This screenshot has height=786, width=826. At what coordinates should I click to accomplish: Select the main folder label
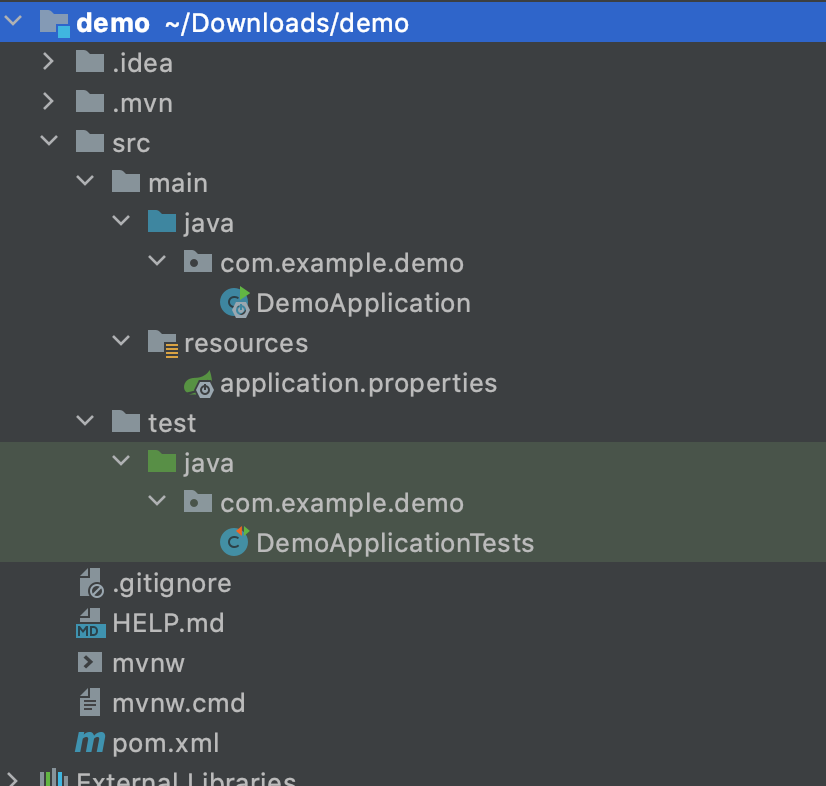tap(178, 183)
